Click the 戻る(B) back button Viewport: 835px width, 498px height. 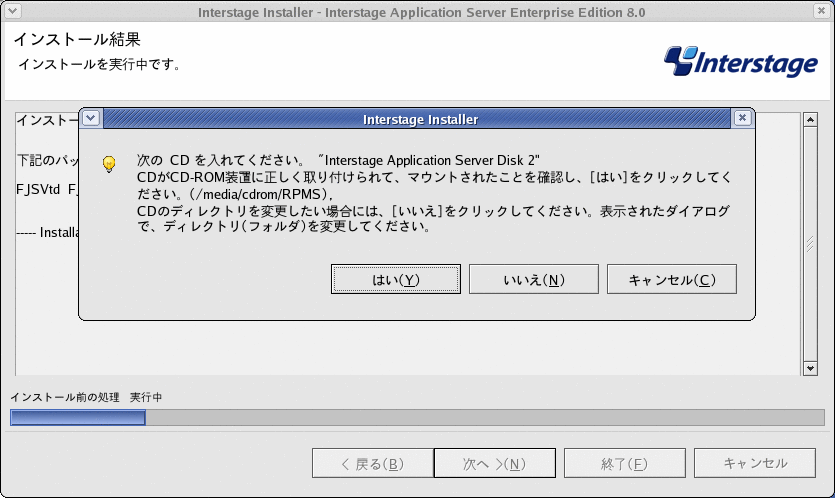(x=372, y=463)
